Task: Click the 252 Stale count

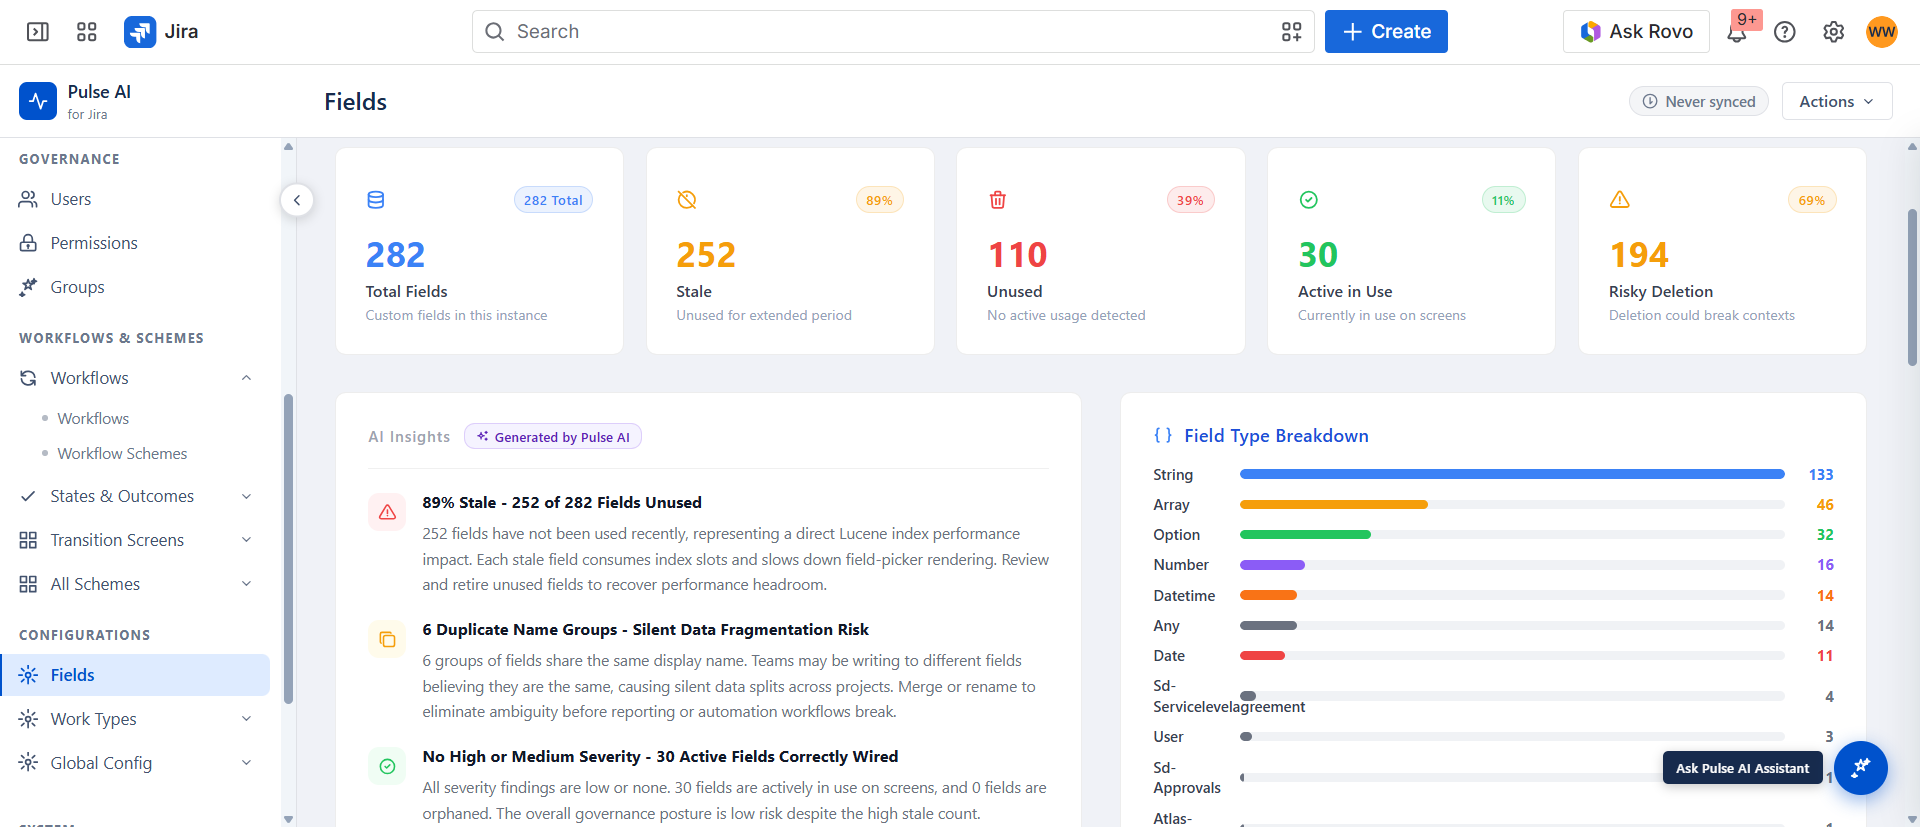Action: (x=706, y=255)
